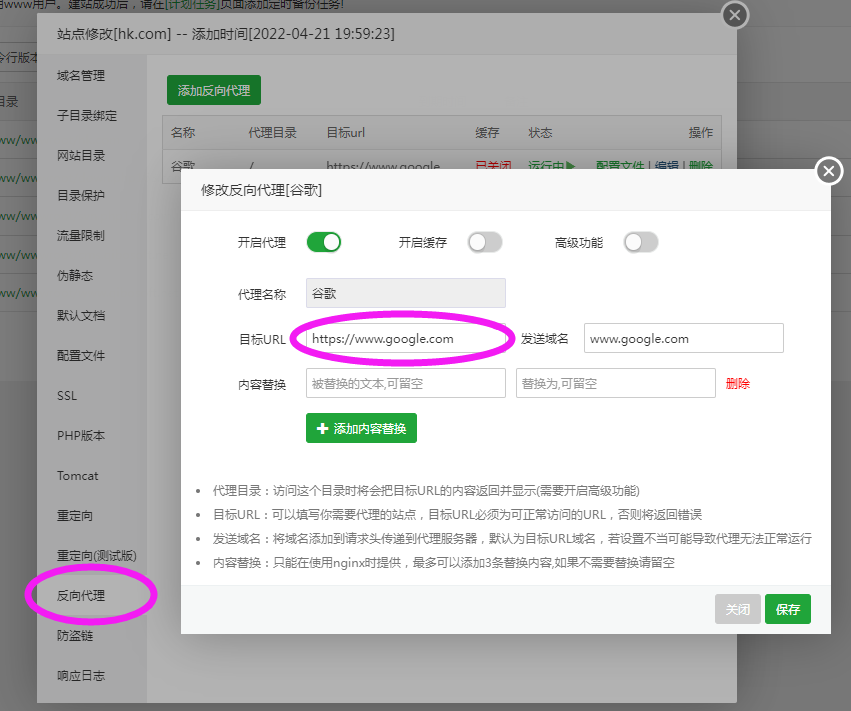This screenshot has width=851, height=711.
Task: Save changes with the 保存 button
Action: (x=788, y=609)
